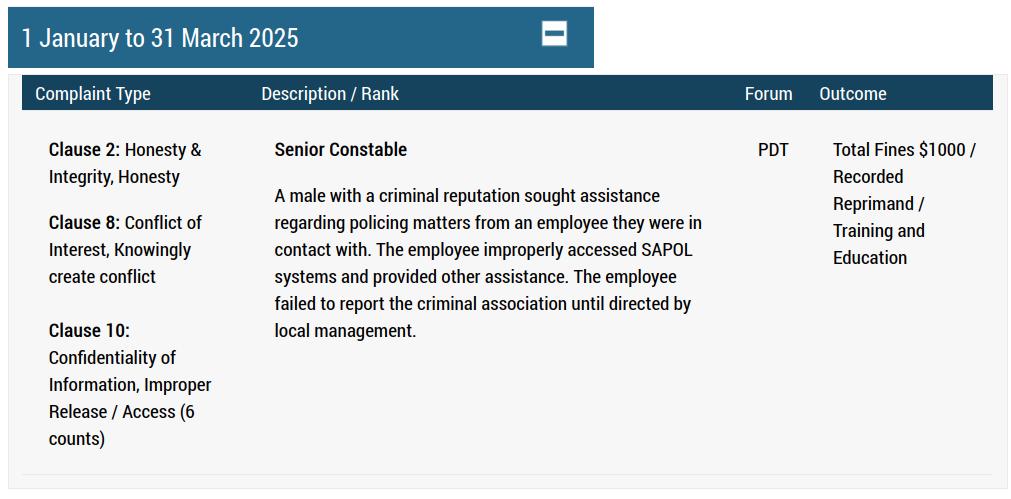Select the Outcome column header
This screenshot has width=1011, height=499.
852,94
